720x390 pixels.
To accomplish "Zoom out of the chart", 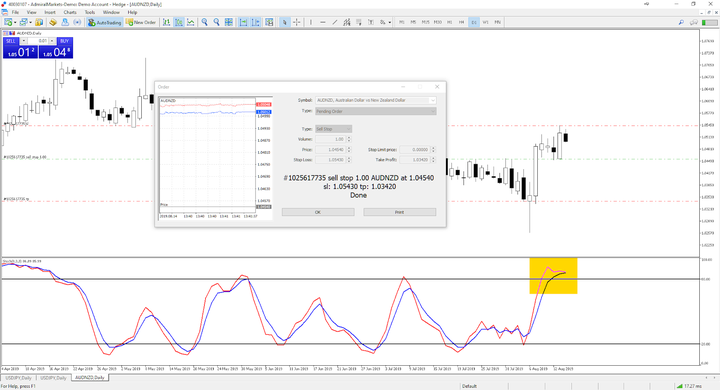I will pyautogui.click(x=216, y=22).
